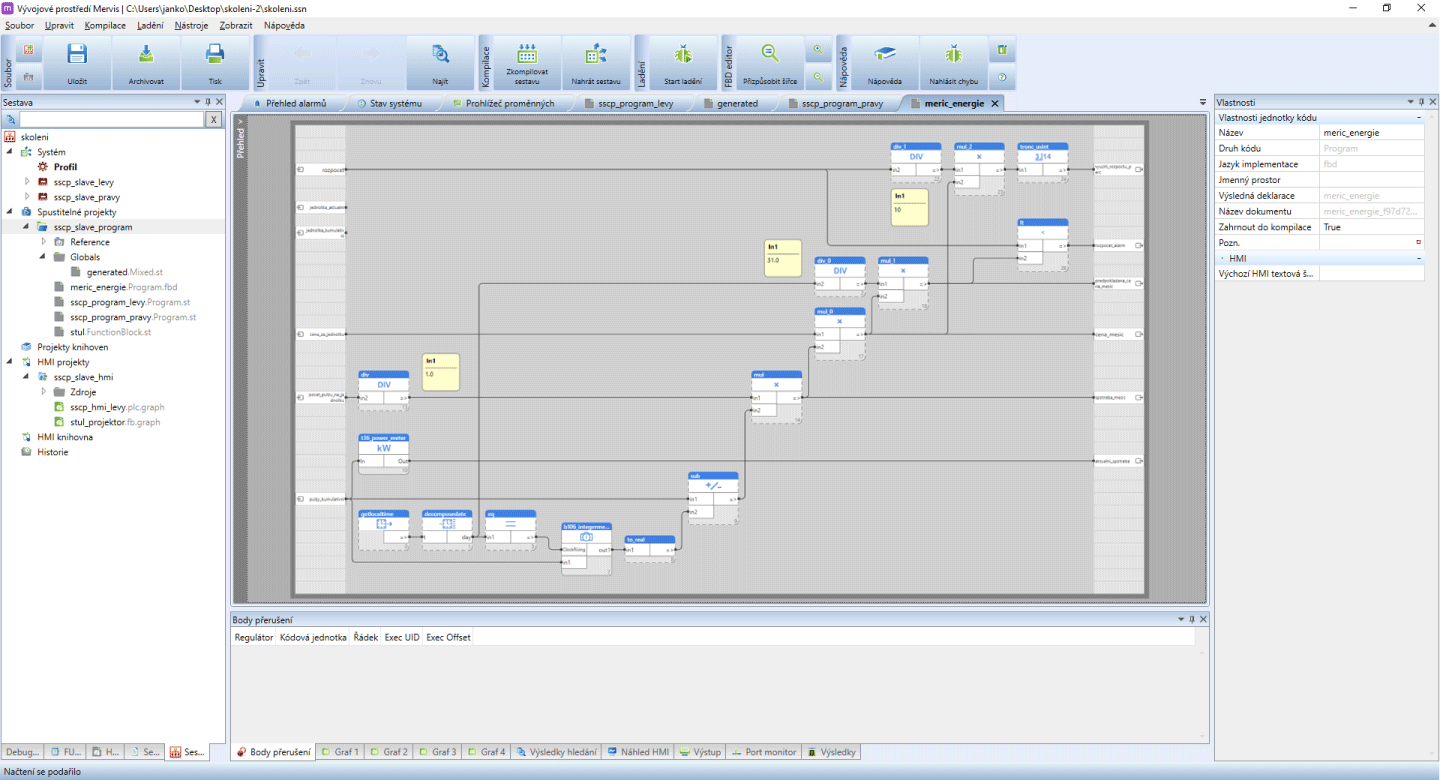The height and width of the screenshot is (780, 1440).
Task: Click the Tisk printer icon
Action: click(x=215, y=56)
